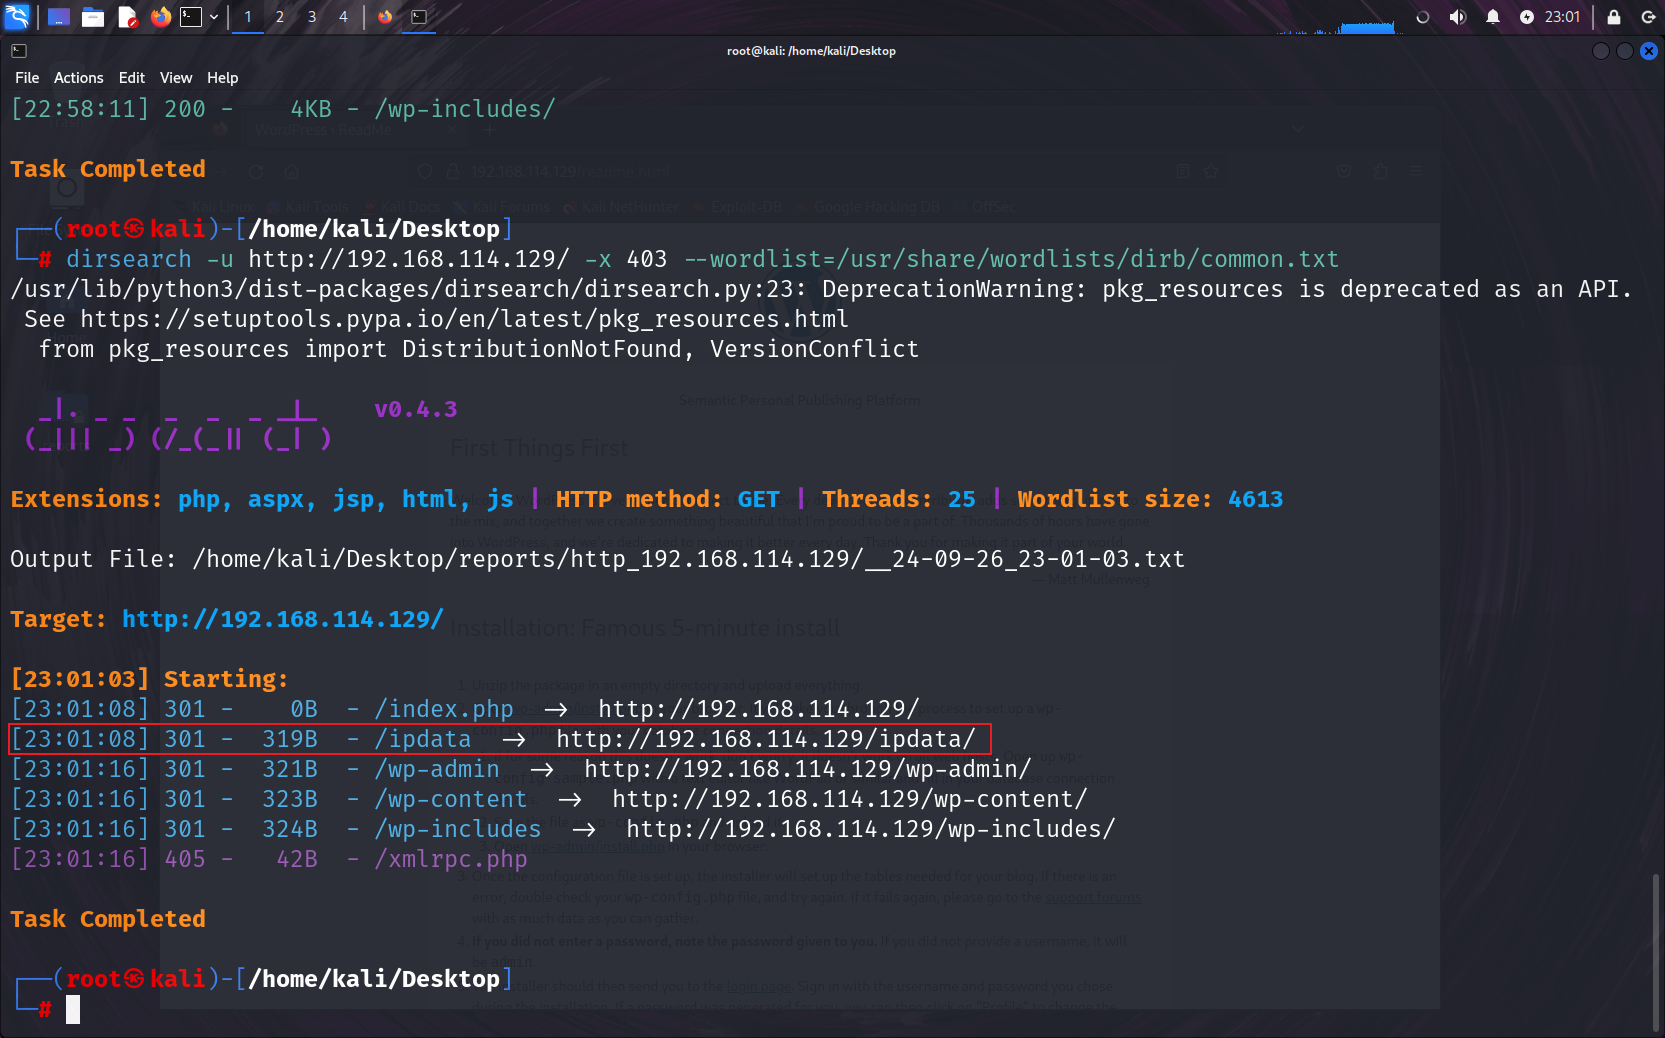Screen dimensions: 1665x1038
Task: Click the http://192.168.114.129/wp-admin/ redirect URL
Action: [808, 769]
